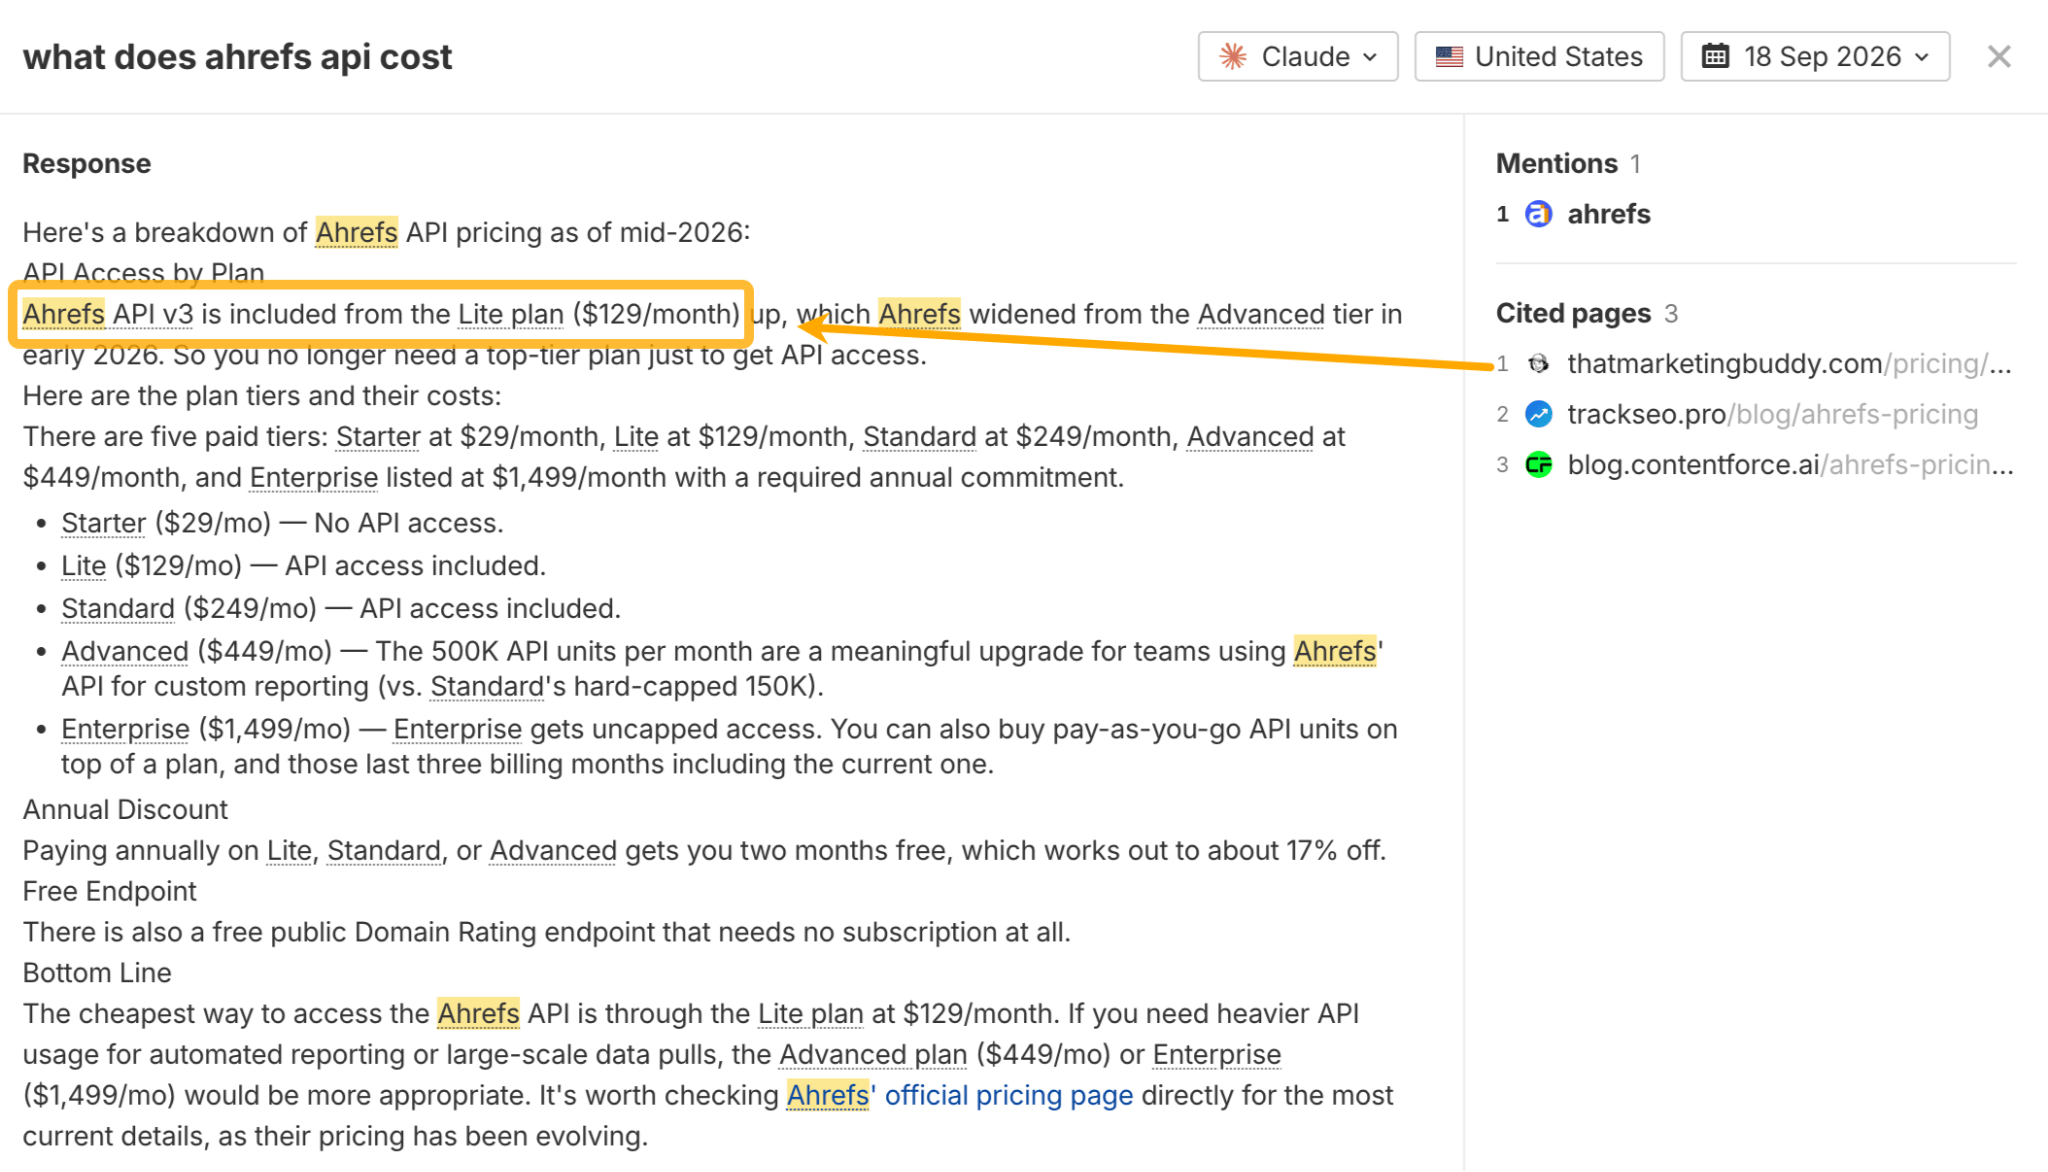
Task: Click the 'API Access by Plan' subheading
Action: point(144,273)
